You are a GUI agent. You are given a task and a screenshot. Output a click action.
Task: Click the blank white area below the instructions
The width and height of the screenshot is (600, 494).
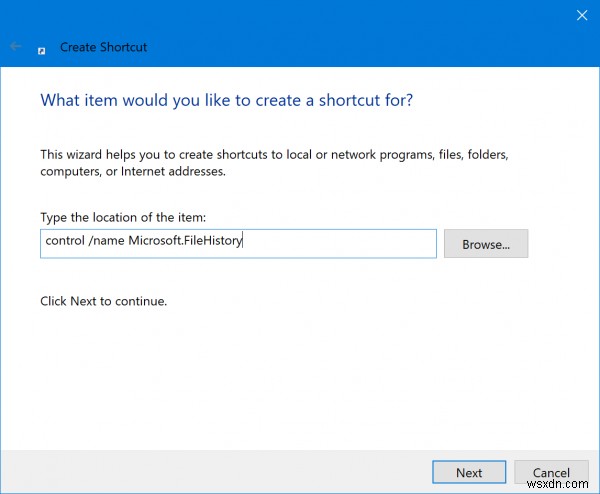coord(300,380)
